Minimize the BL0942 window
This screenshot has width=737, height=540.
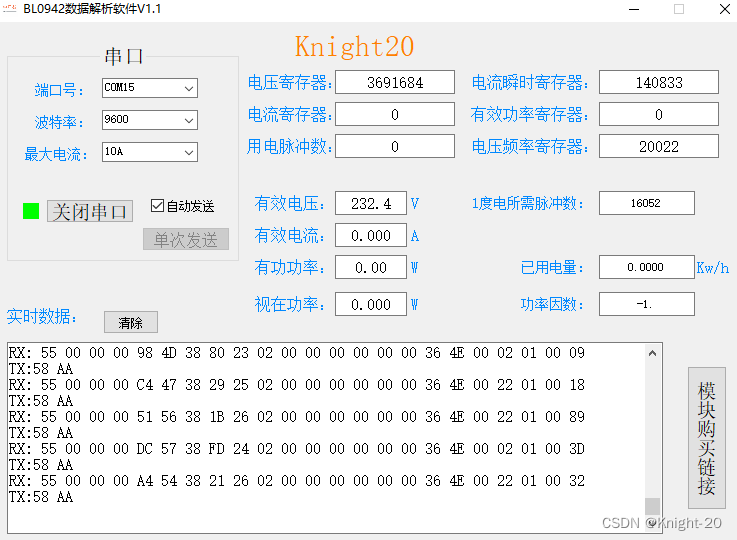click(634, 9)
